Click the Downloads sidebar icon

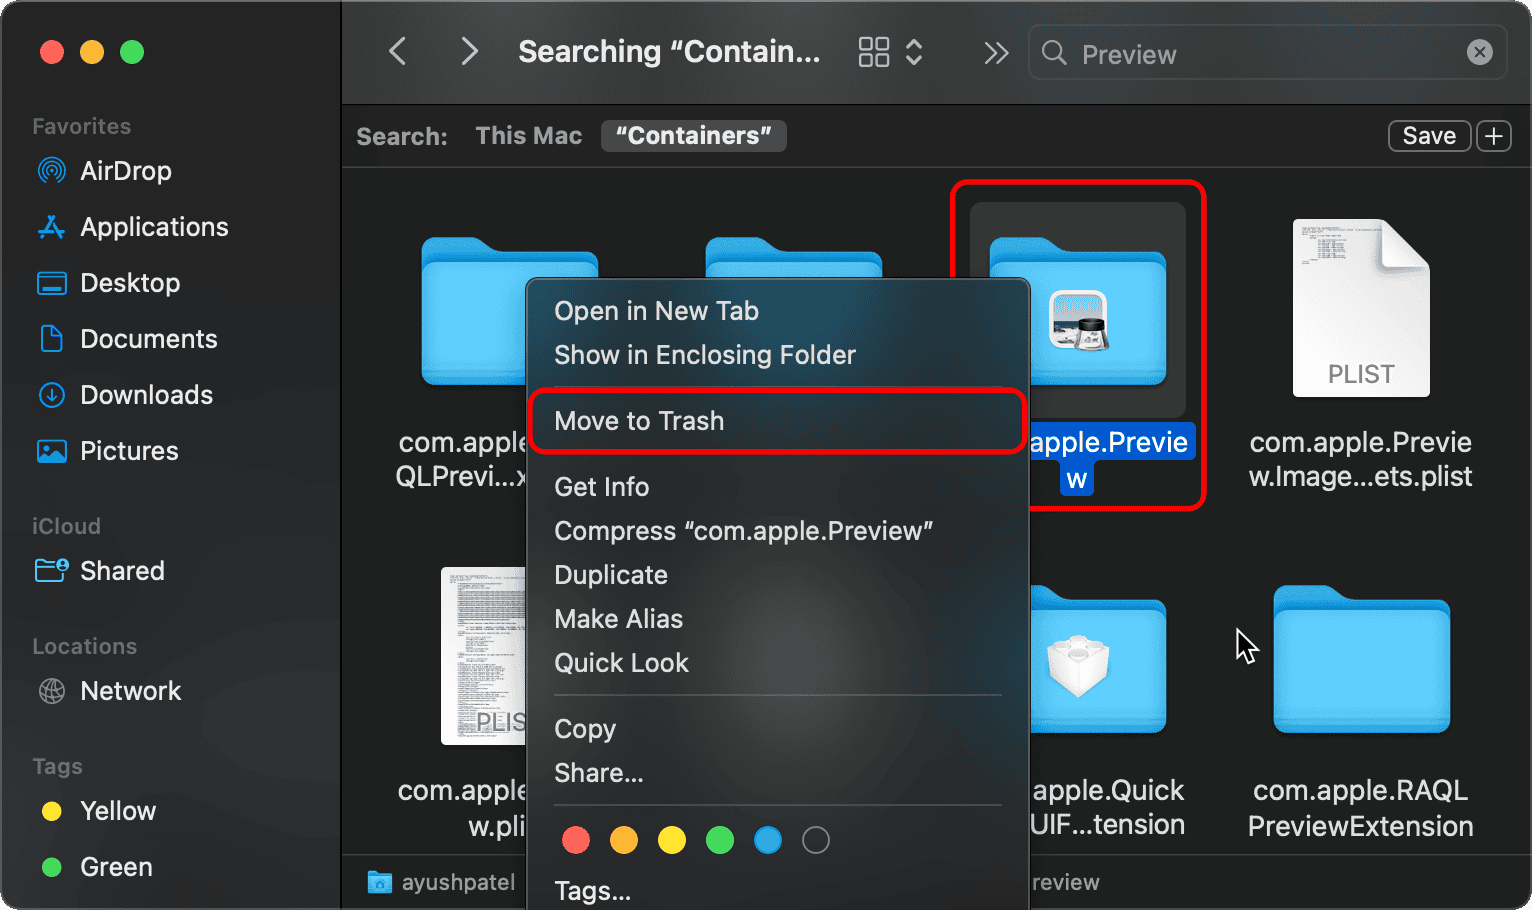coord(51,395)
